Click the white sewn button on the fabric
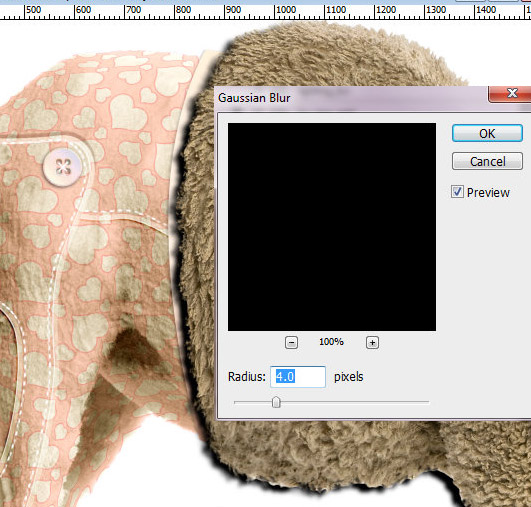This screenshot has width=531, height=507. 63,167
